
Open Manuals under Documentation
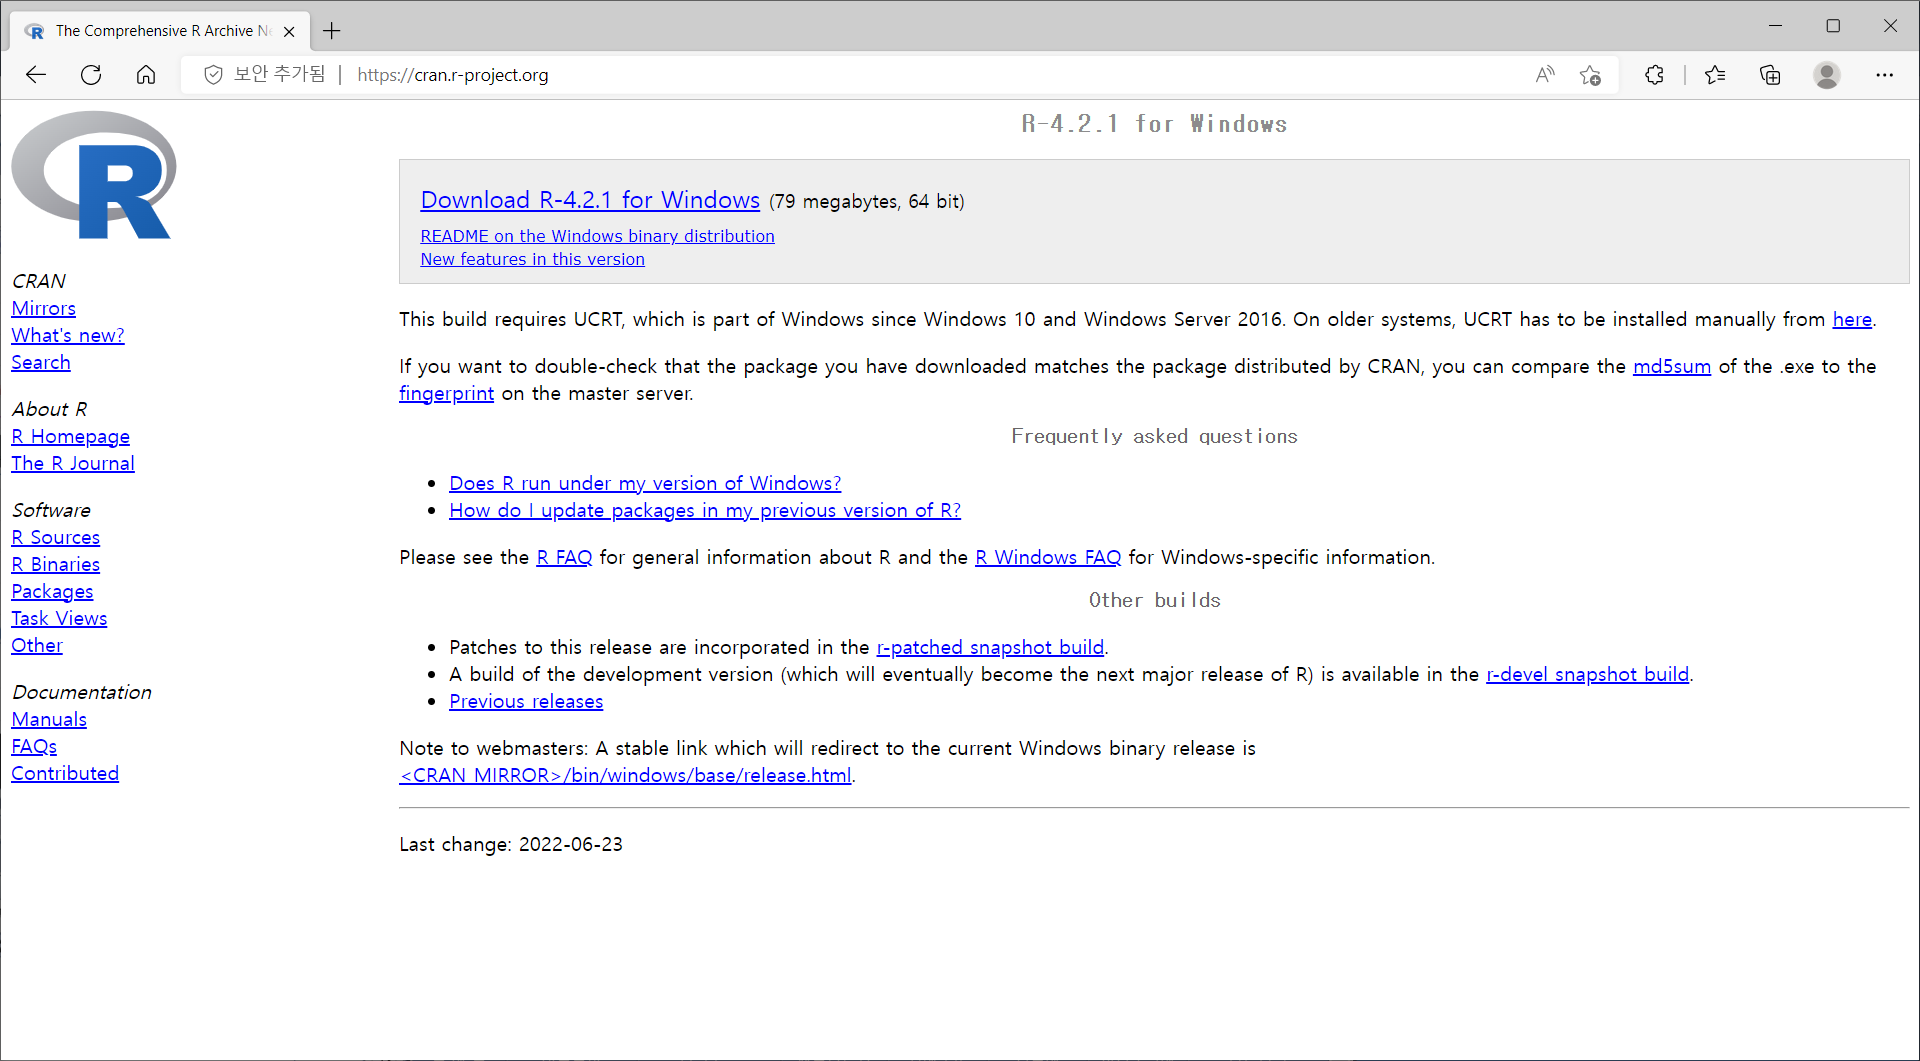[49, 719]
